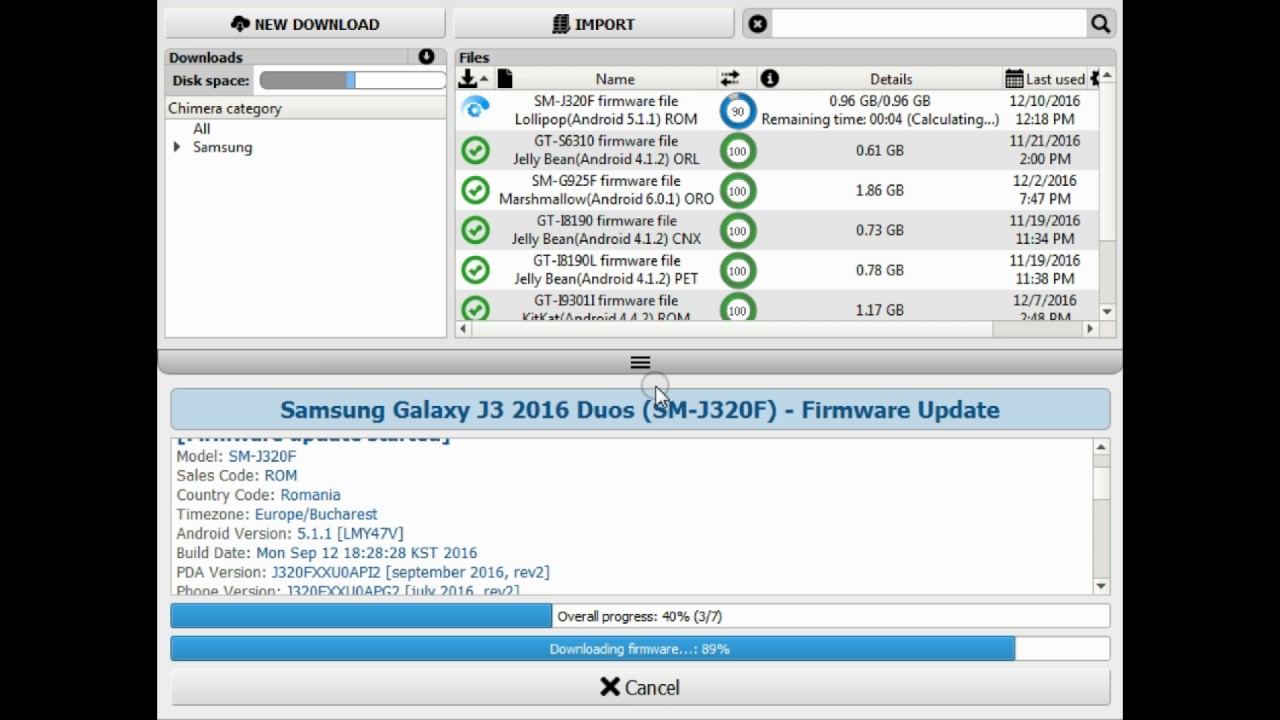The image size is (1280, 720).
Task: Click completed check icon for GT-I8190L
Action: point(476,270)
